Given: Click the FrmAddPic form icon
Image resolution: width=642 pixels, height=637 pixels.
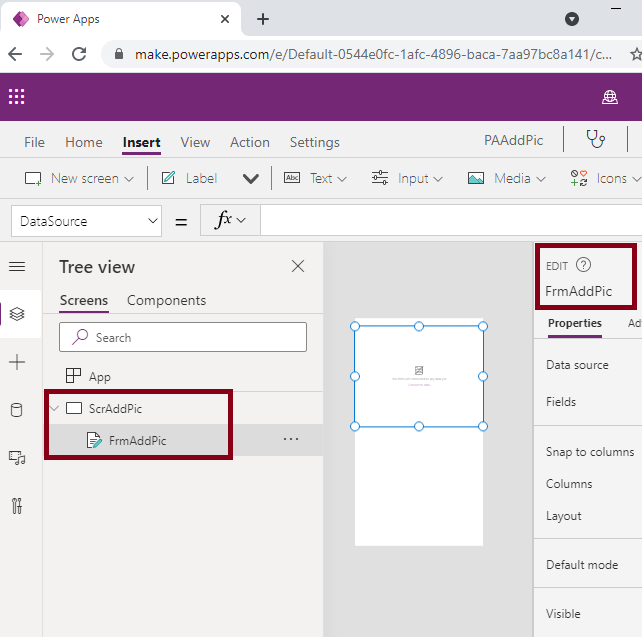Looking at the screenshot, I should [94, 440].
